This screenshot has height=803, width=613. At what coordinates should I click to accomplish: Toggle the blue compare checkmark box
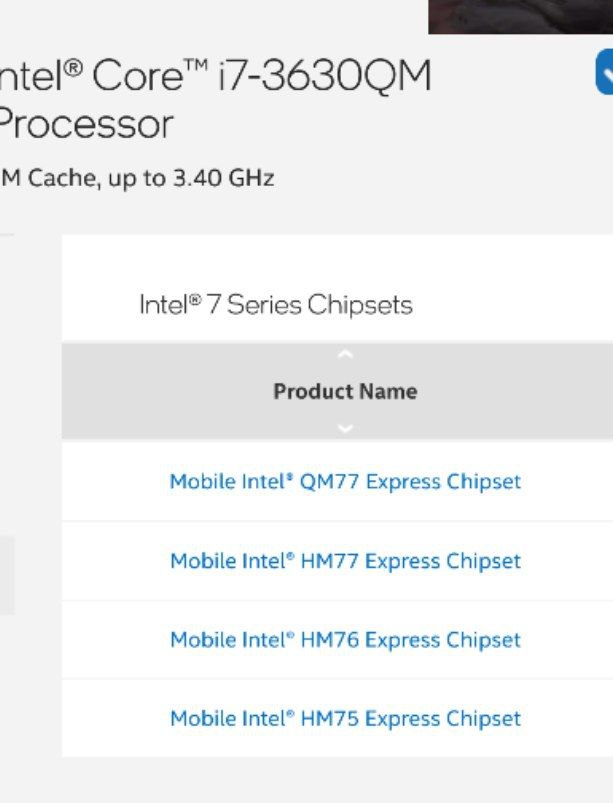coord(605,72)
